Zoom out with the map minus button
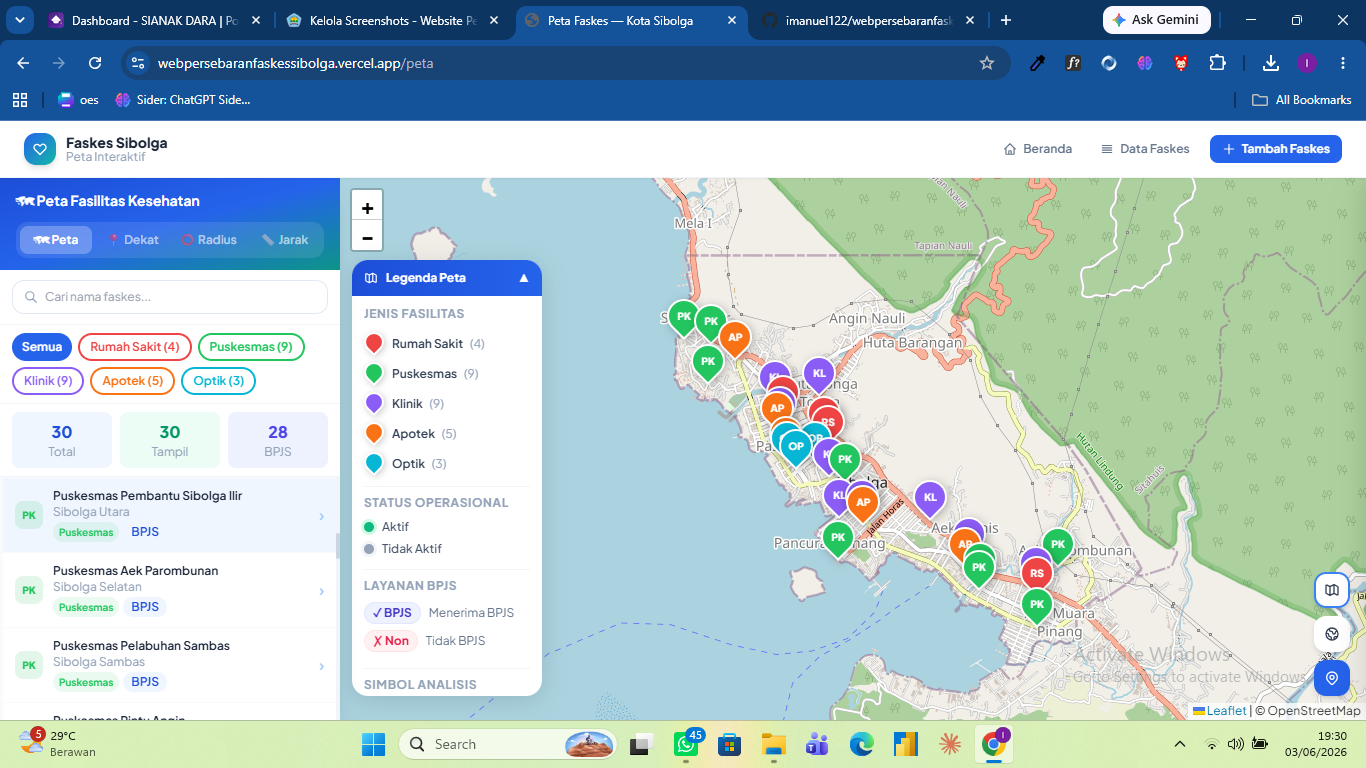Viewport: 1366px width, 768px height. click(x=367, y=237)
